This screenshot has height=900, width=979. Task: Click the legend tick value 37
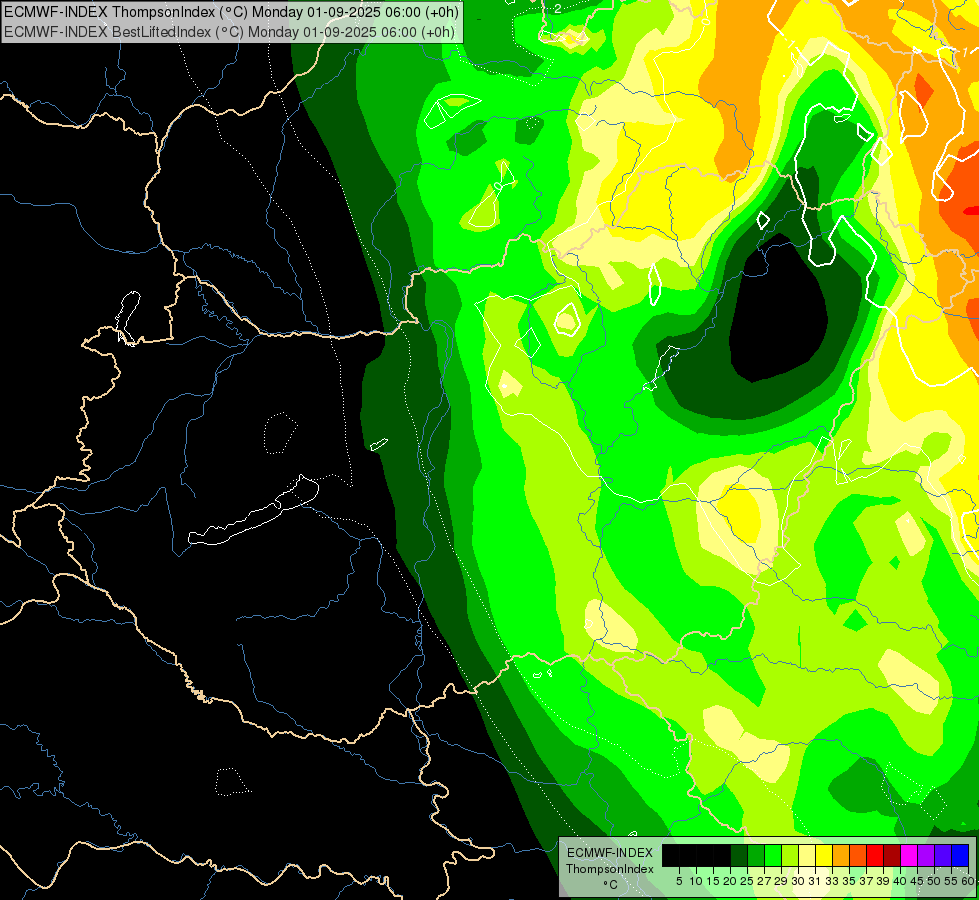pos(867,881)
